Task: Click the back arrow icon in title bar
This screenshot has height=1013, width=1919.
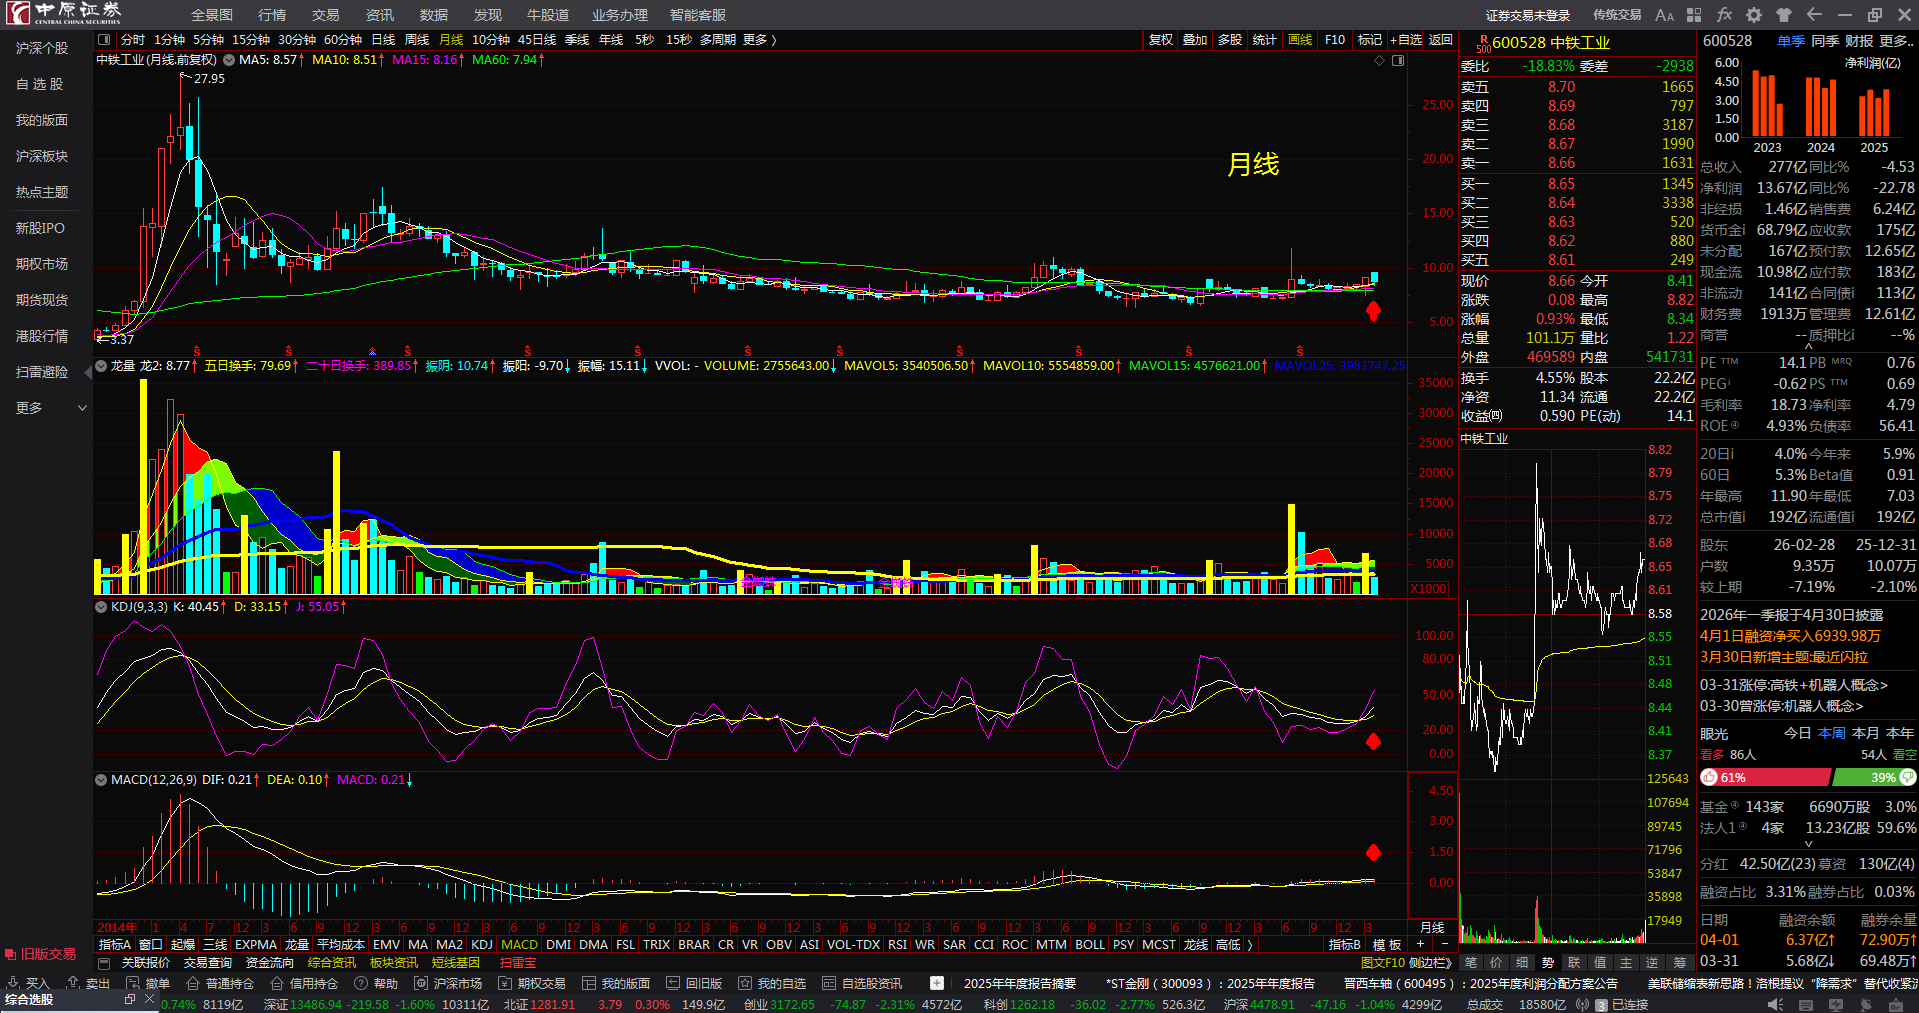Action: pos(1814,15)
